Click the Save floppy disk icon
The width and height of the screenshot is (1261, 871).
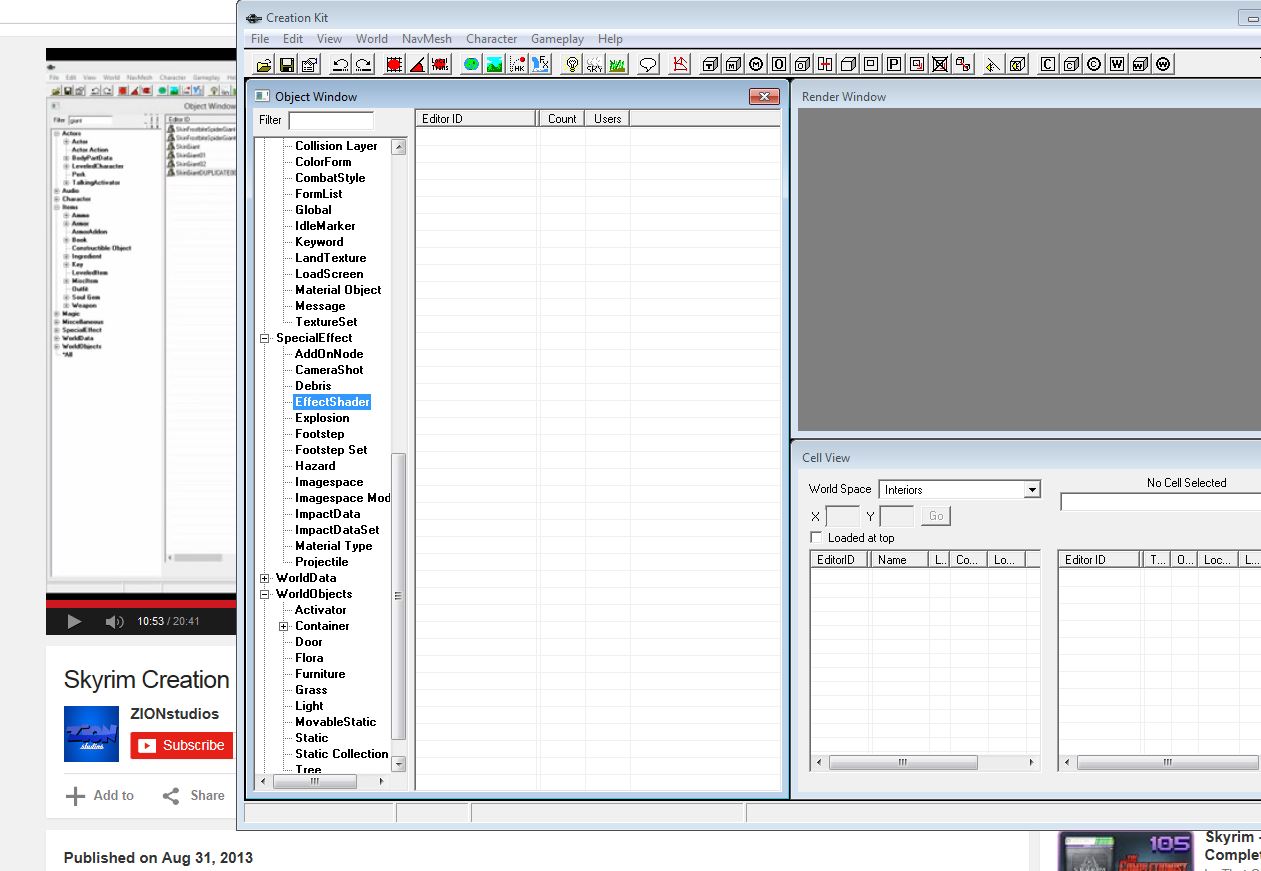click(x=287, y=65)
